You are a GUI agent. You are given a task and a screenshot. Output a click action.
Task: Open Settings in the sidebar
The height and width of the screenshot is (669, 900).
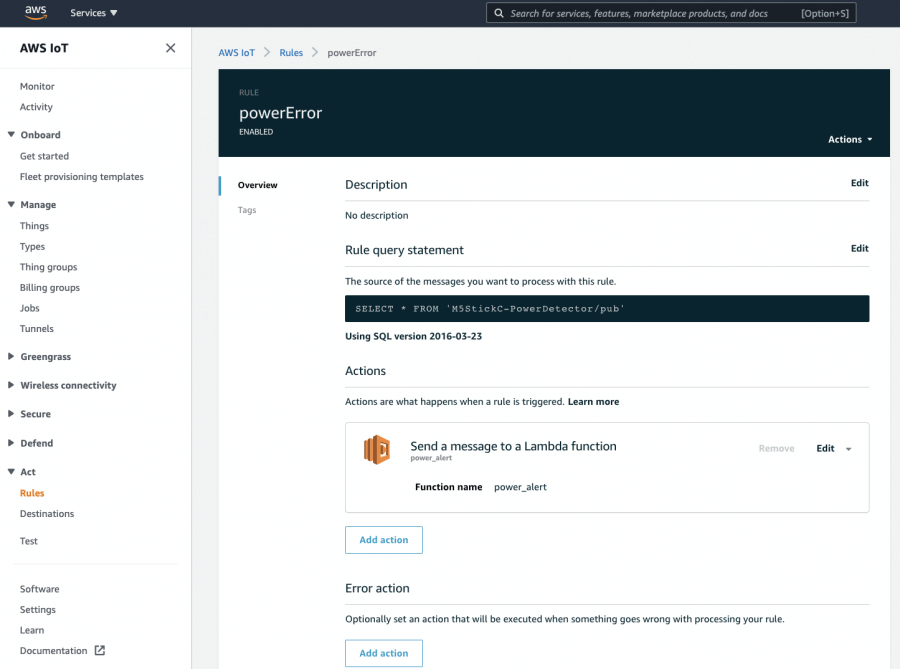point(38,609)
